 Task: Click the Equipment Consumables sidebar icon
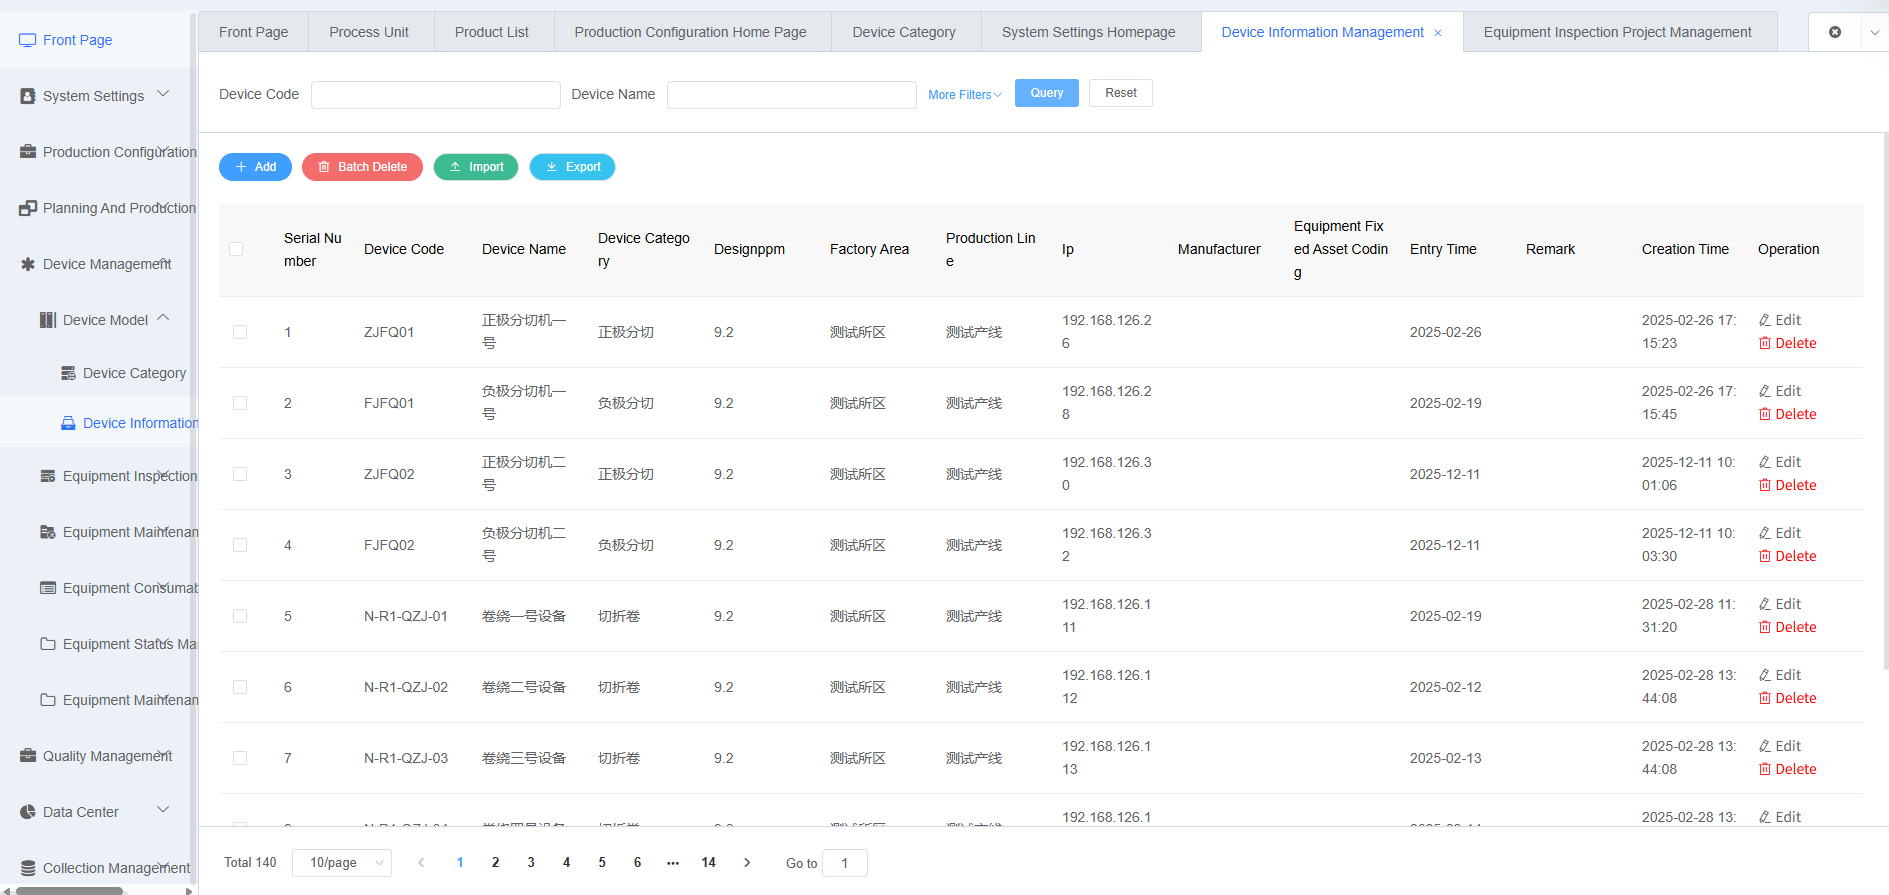48,588
